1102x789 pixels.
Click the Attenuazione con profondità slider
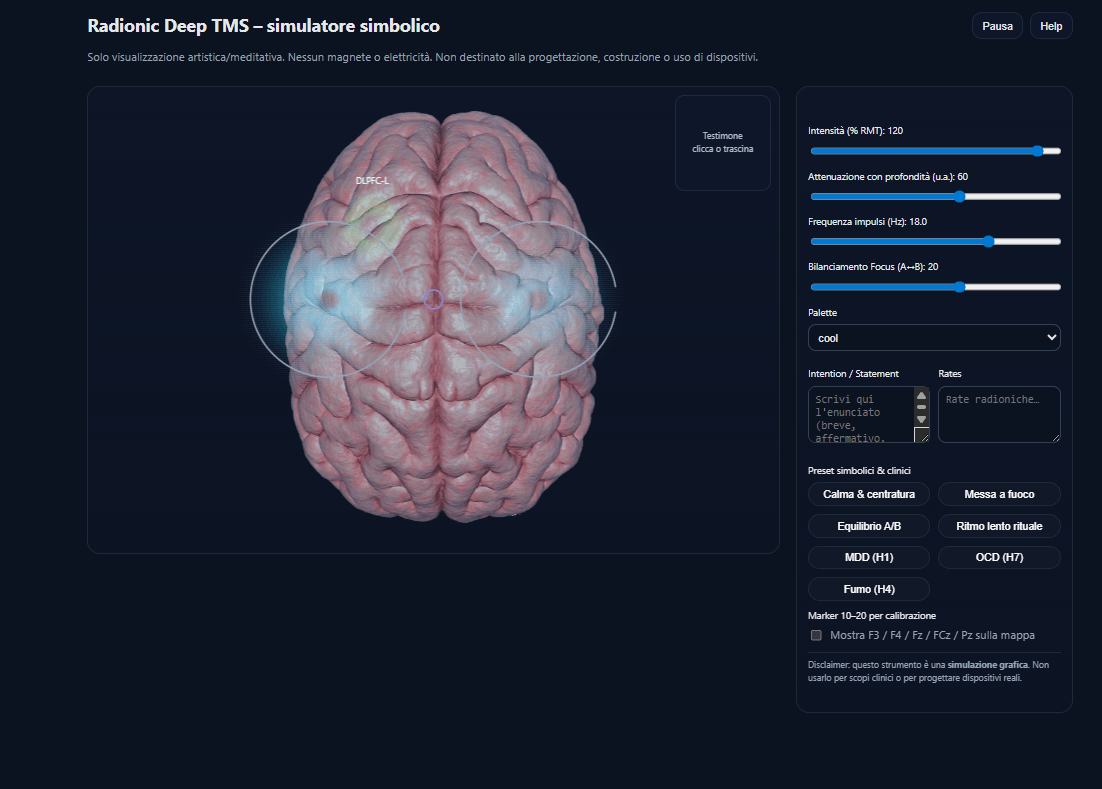(934, 197)
